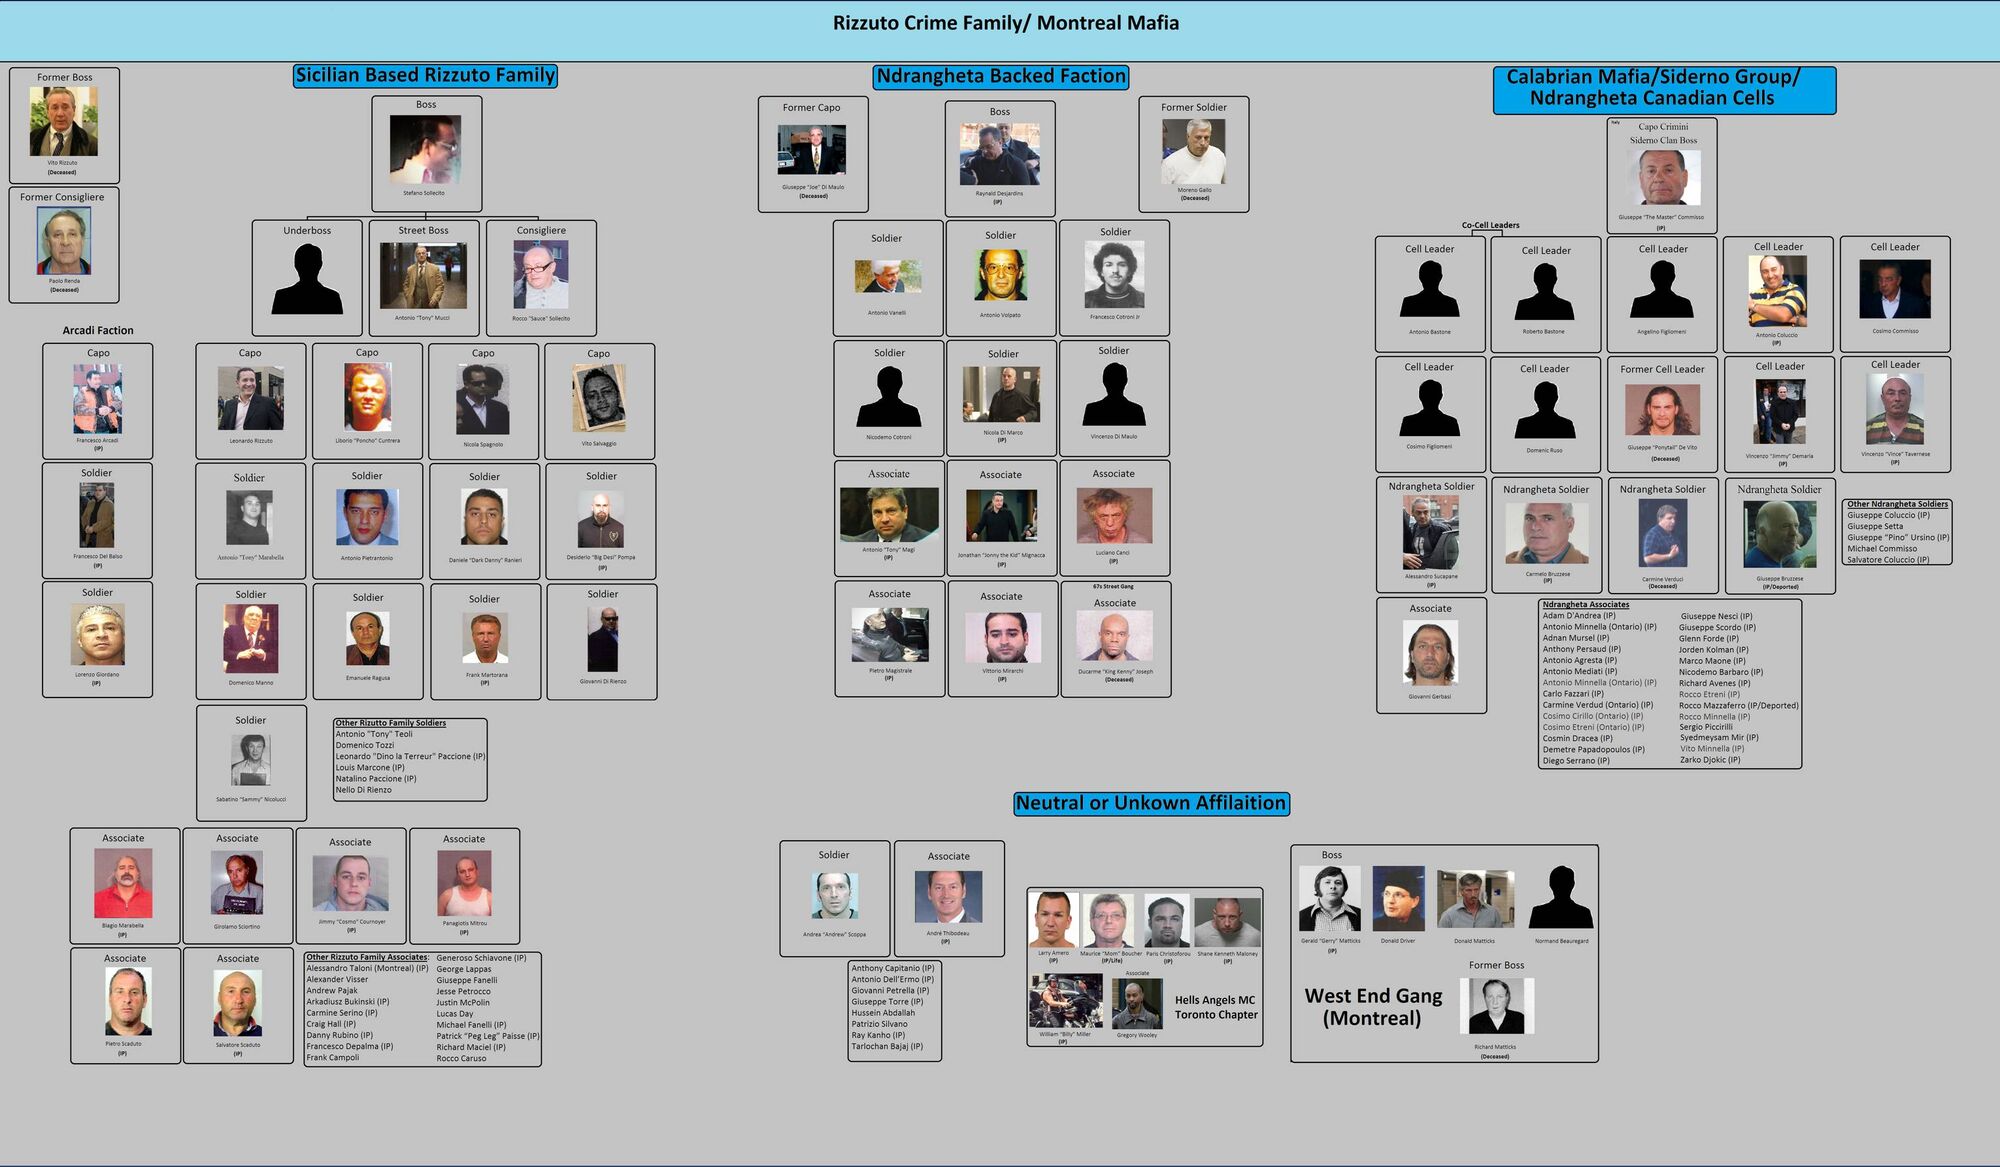Select Panagiotis Mitrou's Associate photo
Viewport: 2000px width, 1167px height.
[x=464, y=883]
